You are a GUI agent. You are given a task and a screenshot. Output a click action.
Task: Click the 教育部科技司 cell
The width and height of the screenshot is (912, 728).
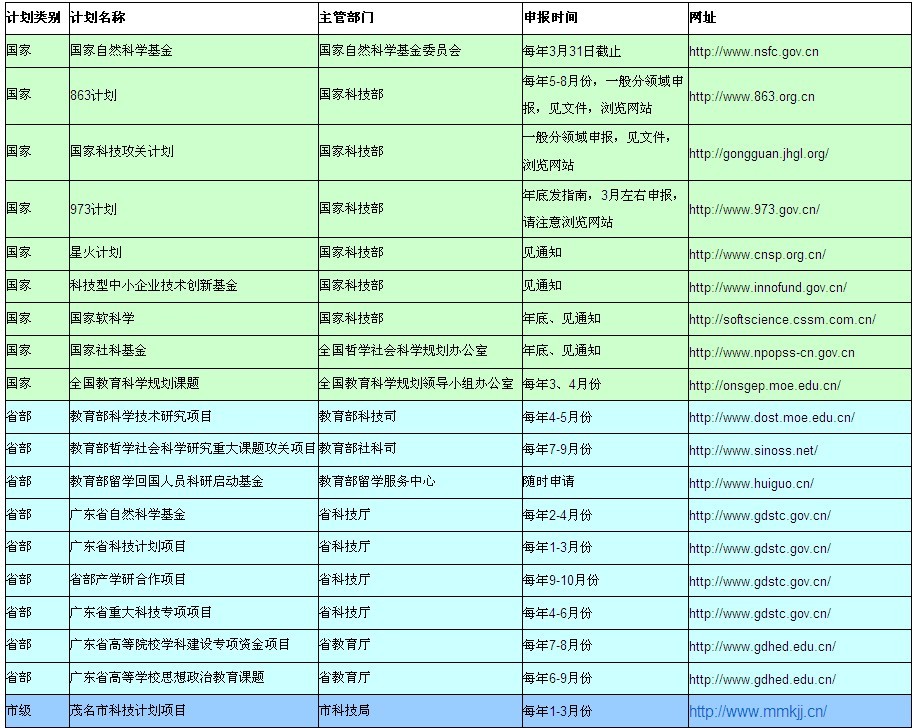[x=420, y=416]
